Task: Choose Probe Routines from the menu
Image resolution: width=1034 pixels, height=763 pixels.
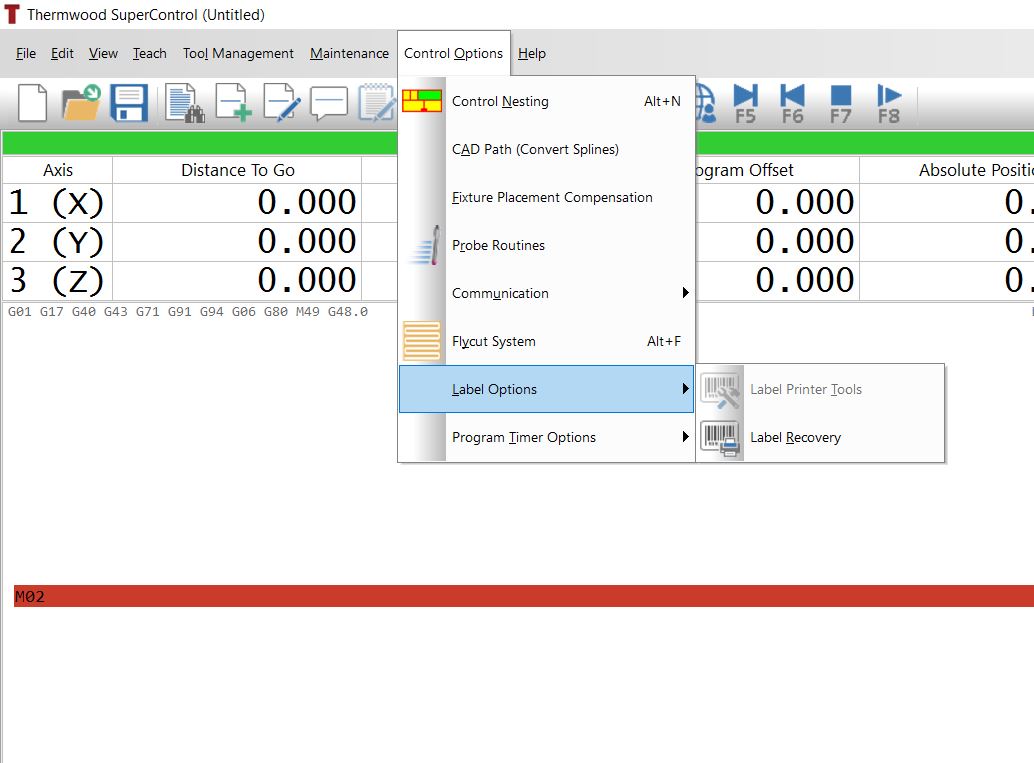Action: point(547,245)
